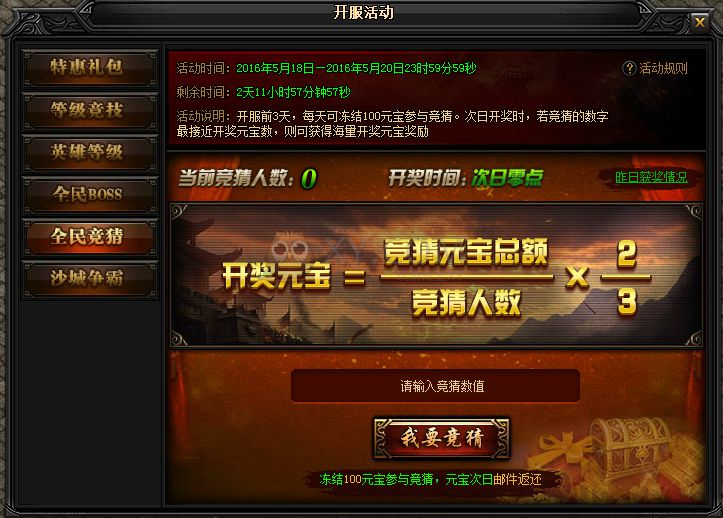This screenshot has width=723, height=518.
Task: Click the 冻结100元宝参与竞猜 notice text
Action: (430, 479)
